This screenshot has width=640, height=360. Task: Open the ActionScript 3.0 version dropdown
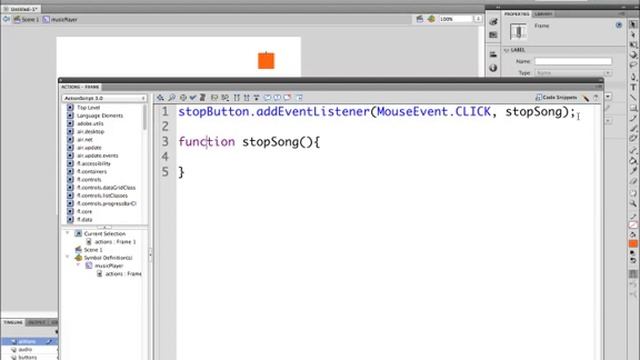[104, 98]
